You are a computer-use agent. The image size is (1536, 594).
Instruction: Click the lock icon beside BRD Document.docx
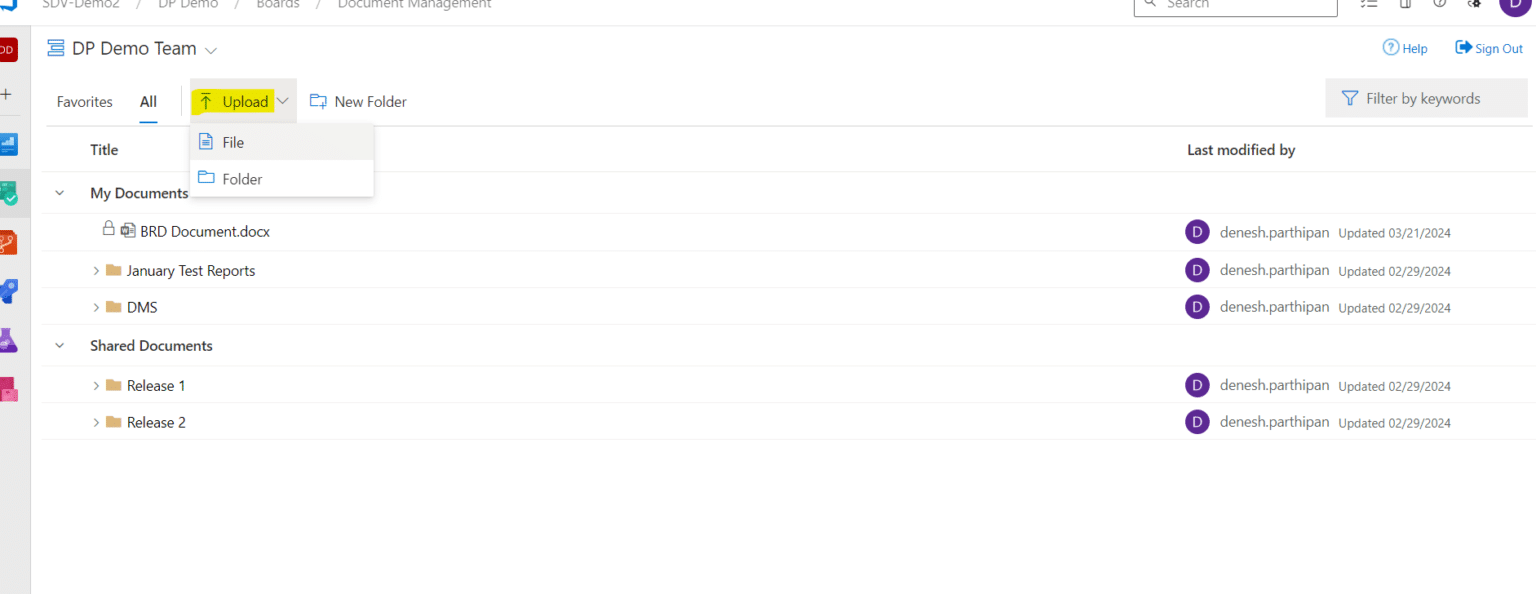[x=109, y=229]
